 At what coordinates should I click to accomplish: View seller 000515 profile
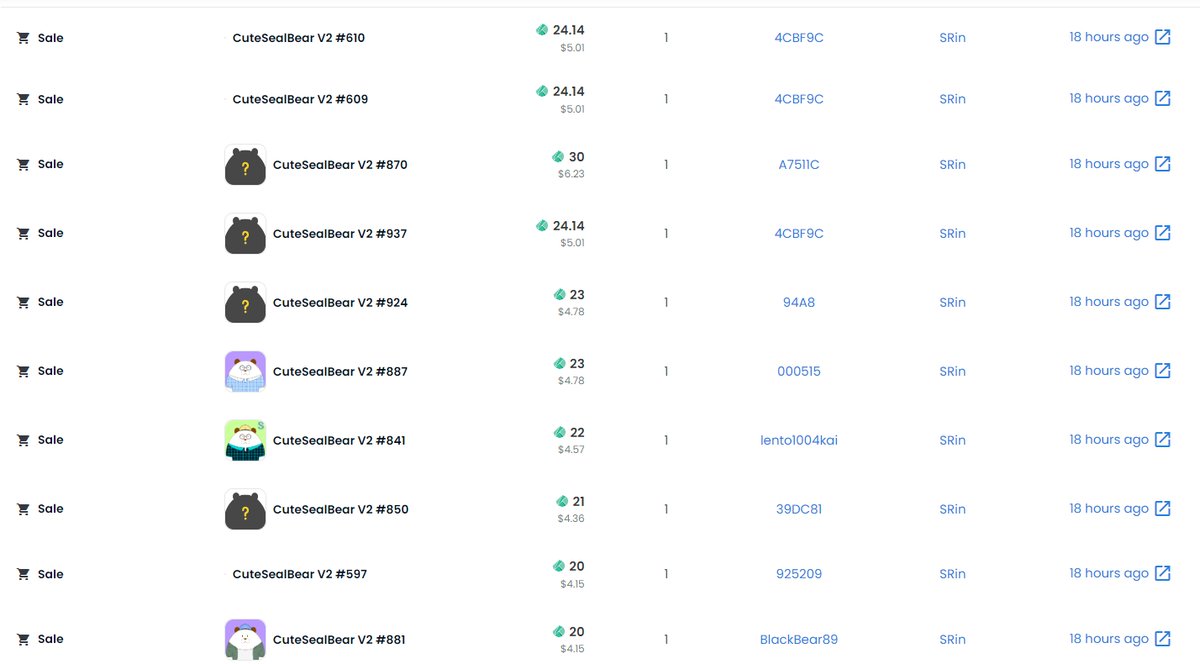799,371
